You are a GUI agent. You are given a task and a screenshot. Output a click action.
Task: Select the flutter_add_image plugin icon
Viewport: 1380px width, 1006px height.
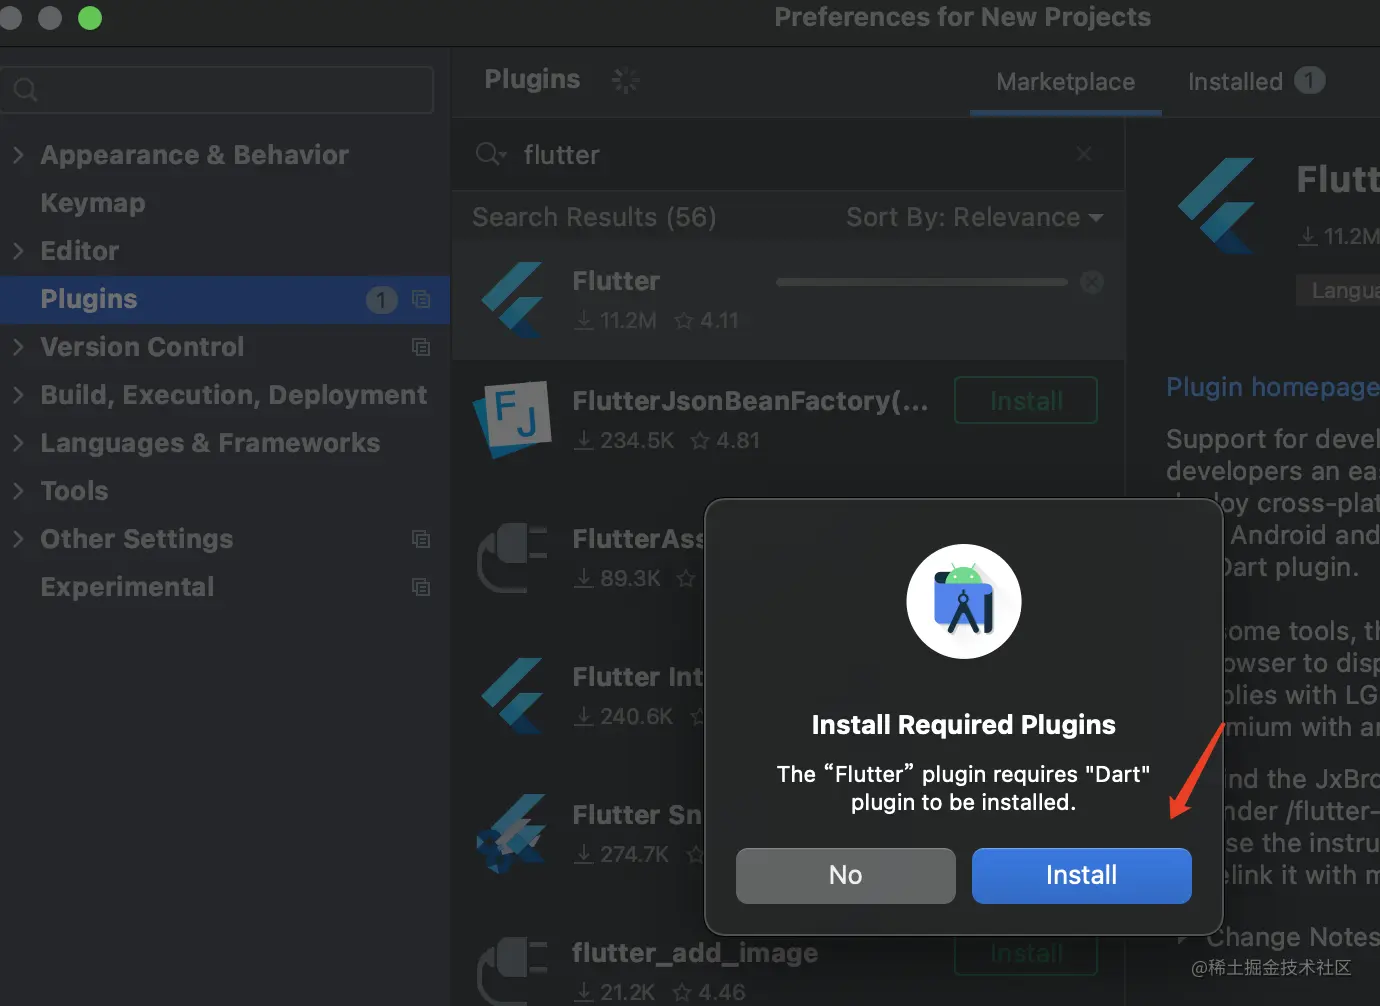(513, 971)
